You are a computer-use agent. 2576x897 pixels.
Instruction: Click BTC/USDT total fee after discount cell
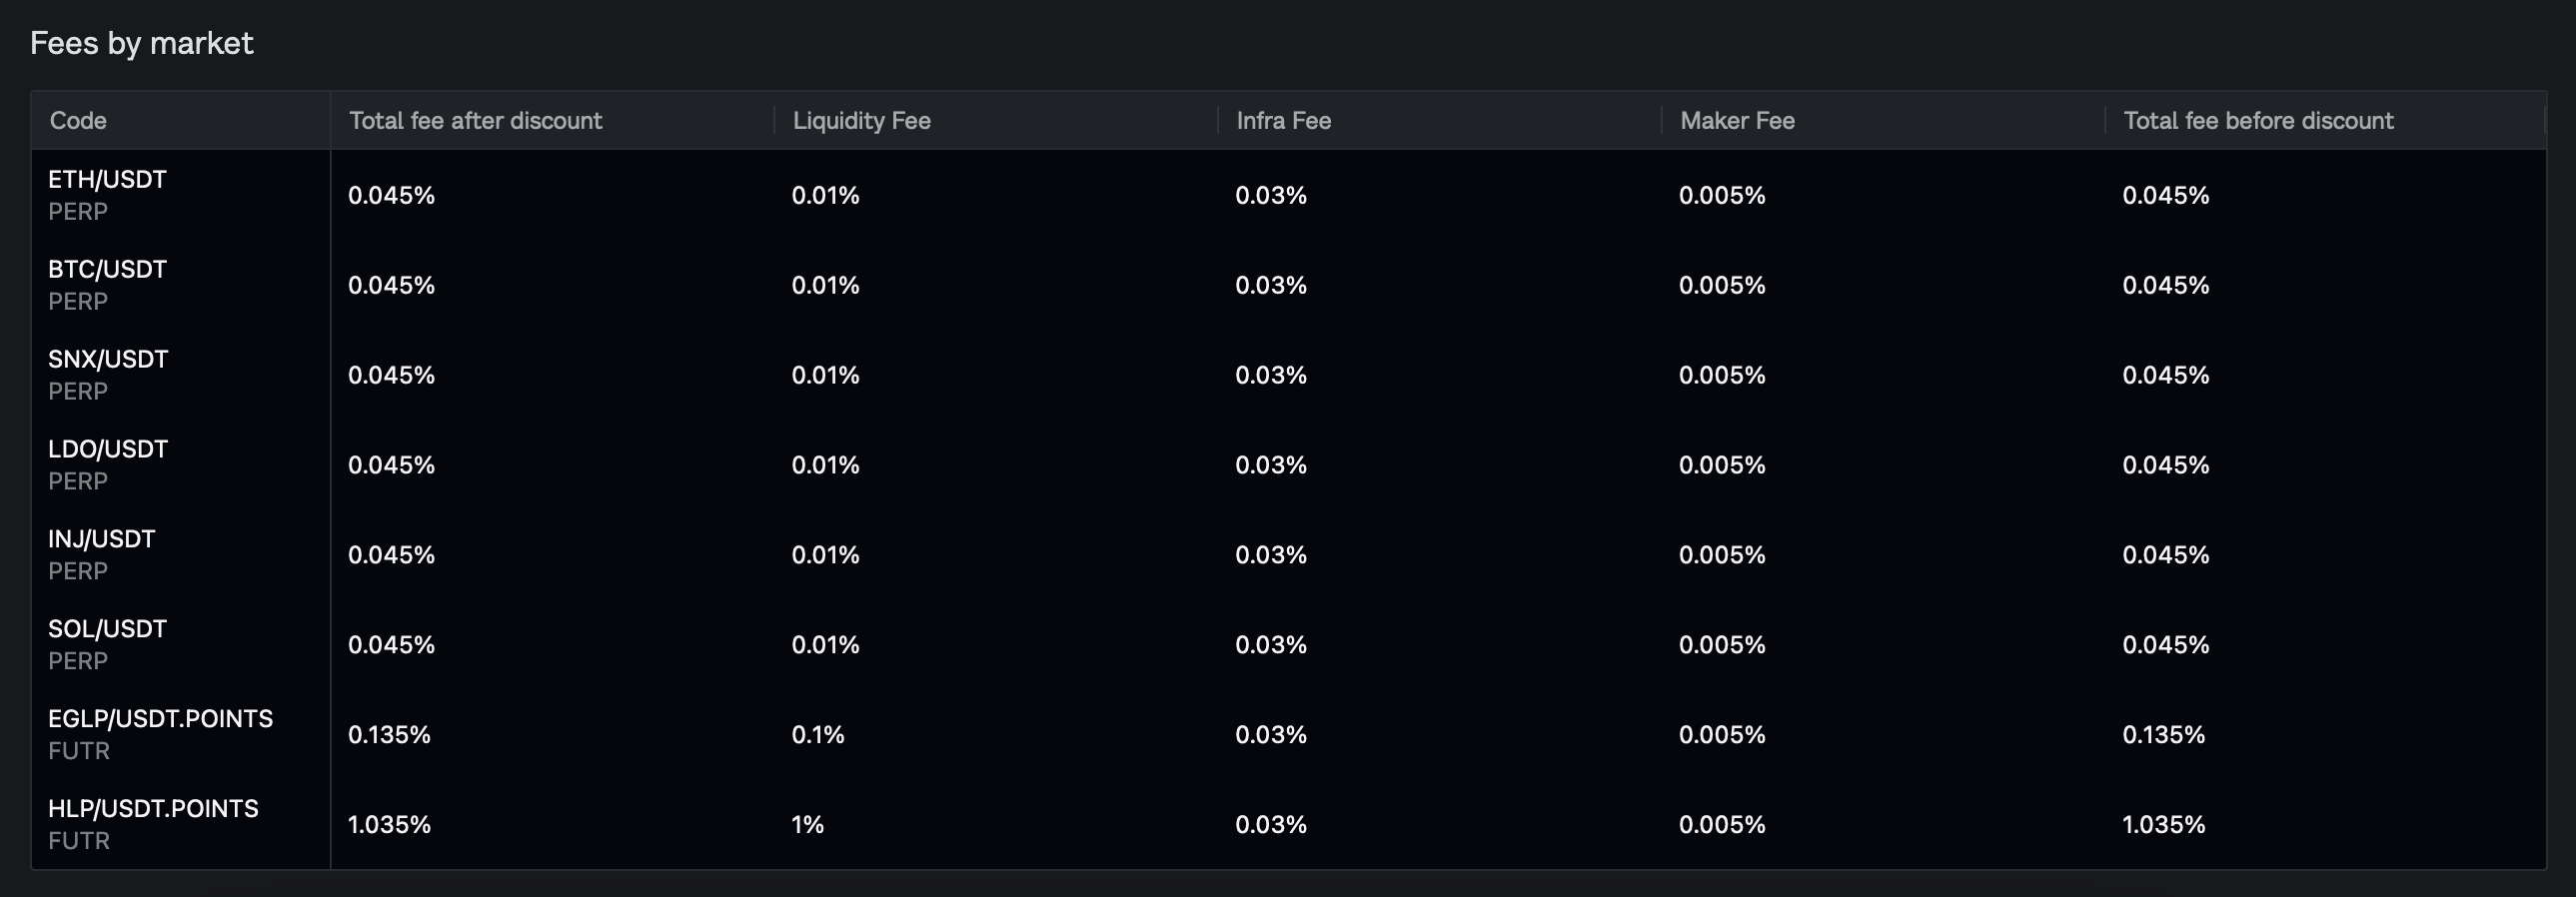[x=391, y=286]
